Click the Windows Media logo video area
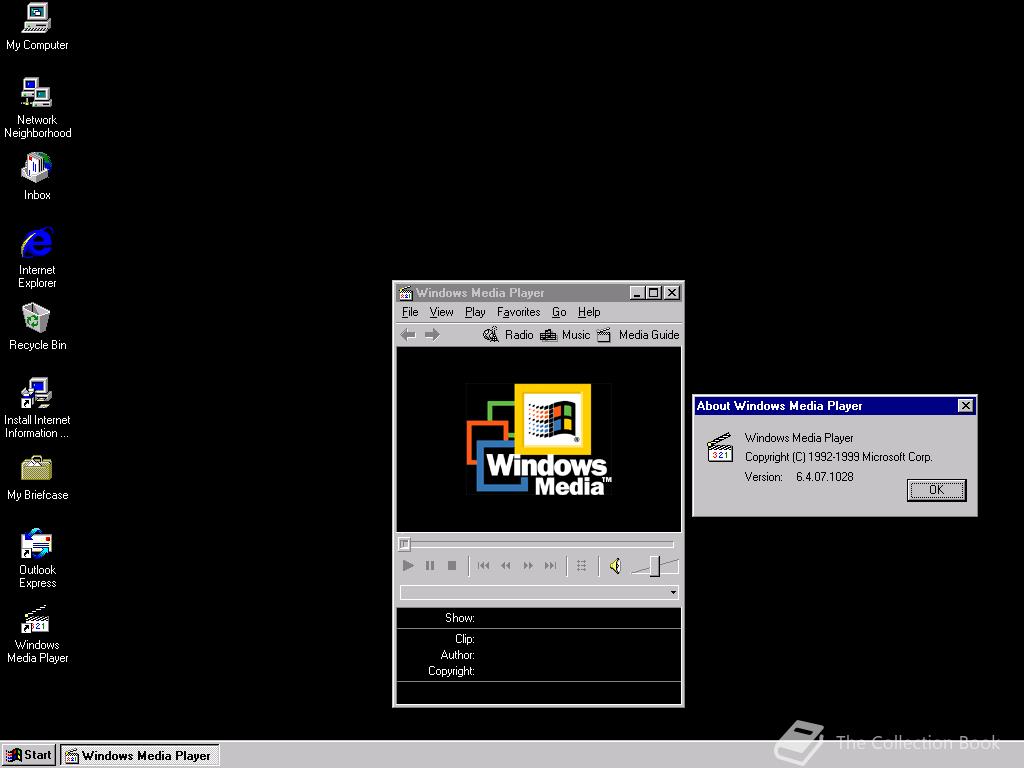This screenshot has width=1024, height=768. coord(539,440)
